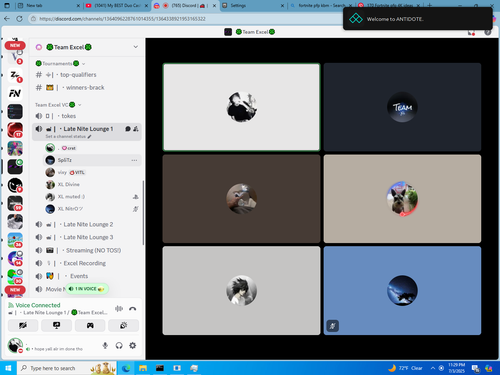The image size is (500, 375).
Task: Open server icon with 17 notification badge
Action: [x=15, y=130]
